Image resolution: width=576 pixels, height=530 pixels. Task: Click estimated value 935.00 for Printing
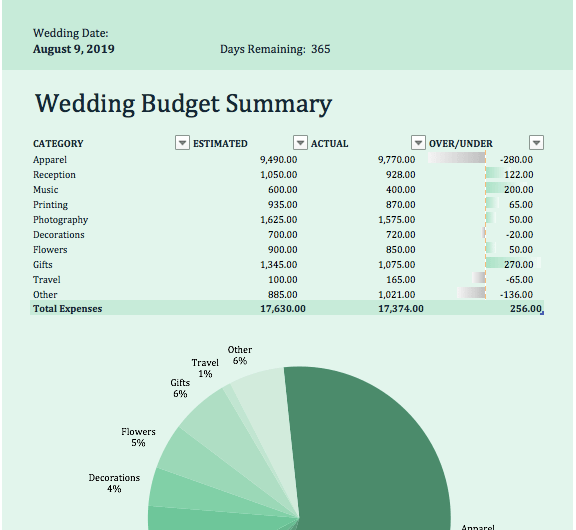[x=282, y=205]
